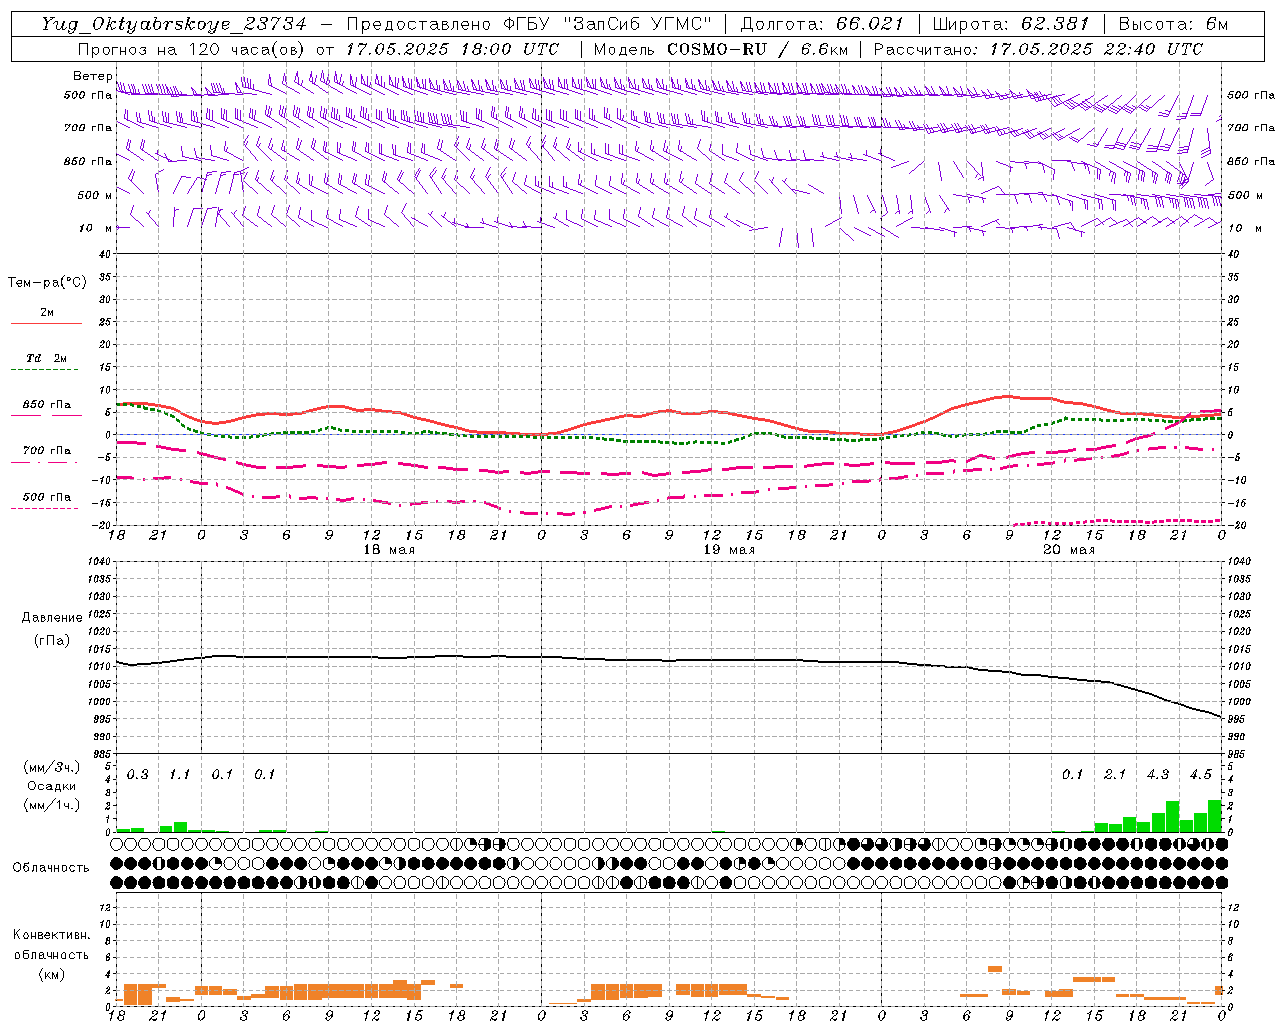Click the 2м temperature legend label
Viewport: 1280px width, 1024px height.
click(x=47, y=312)
